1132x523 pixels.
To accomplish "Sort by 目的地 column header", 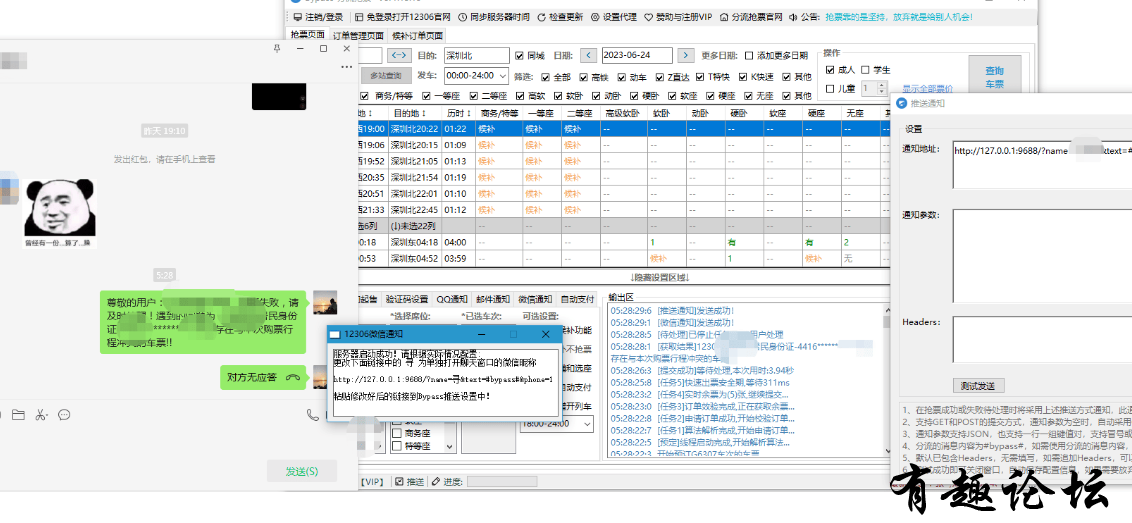I will point(409,113).
